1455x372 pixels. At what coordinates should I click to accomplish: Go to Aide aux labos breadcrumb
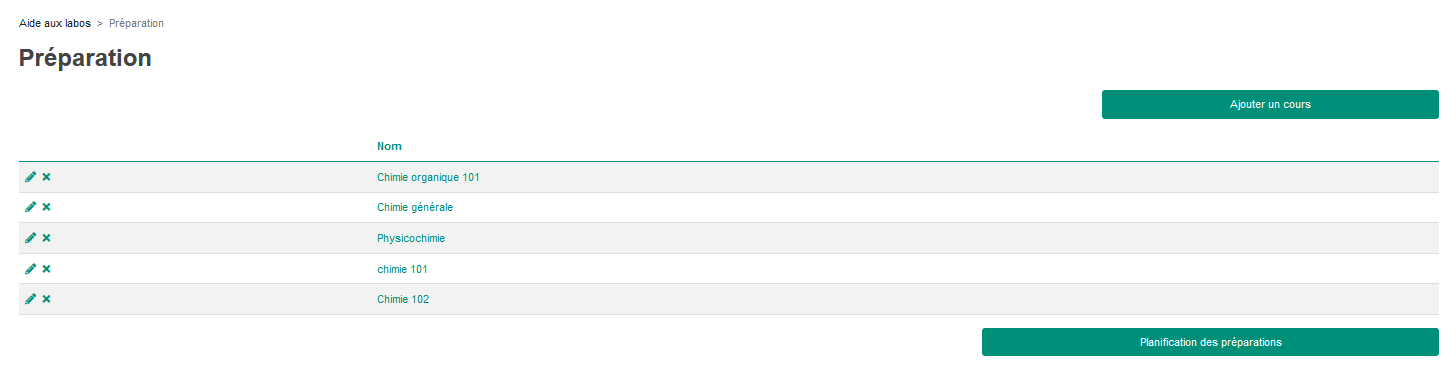(x=55, y=23)
